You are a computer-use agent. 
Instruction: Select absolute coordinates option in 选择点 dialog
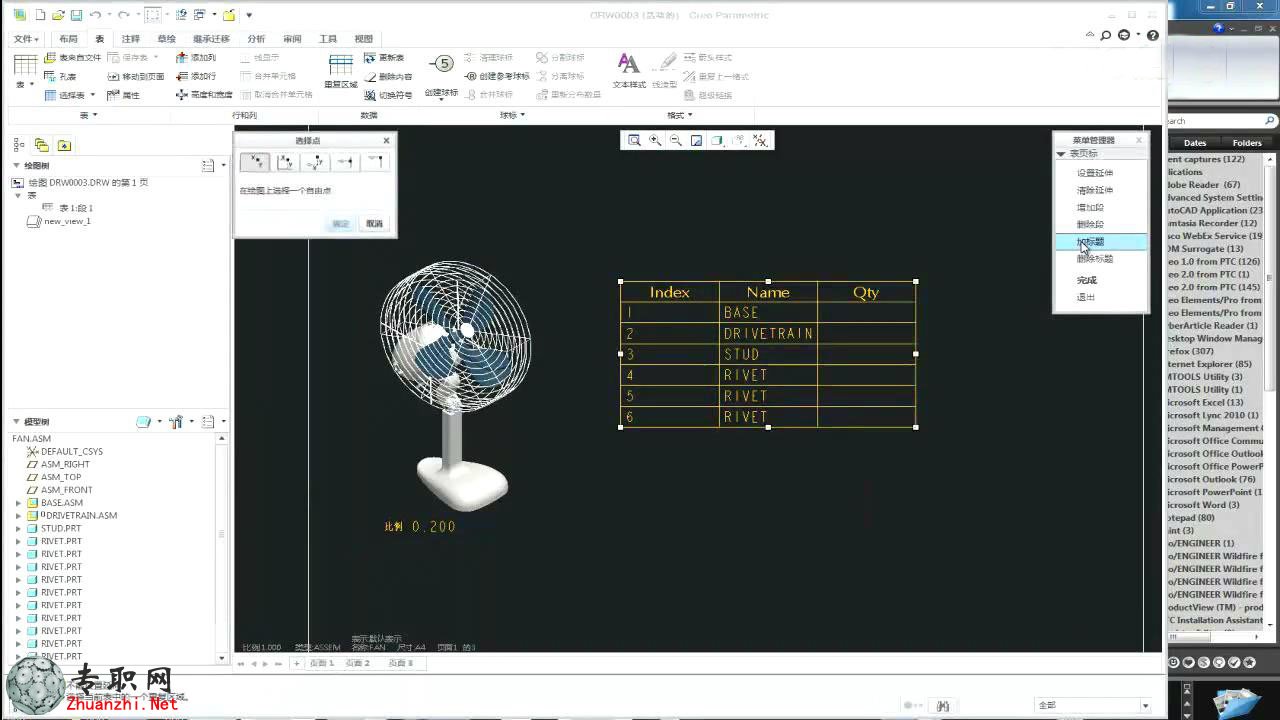(285, 162)
